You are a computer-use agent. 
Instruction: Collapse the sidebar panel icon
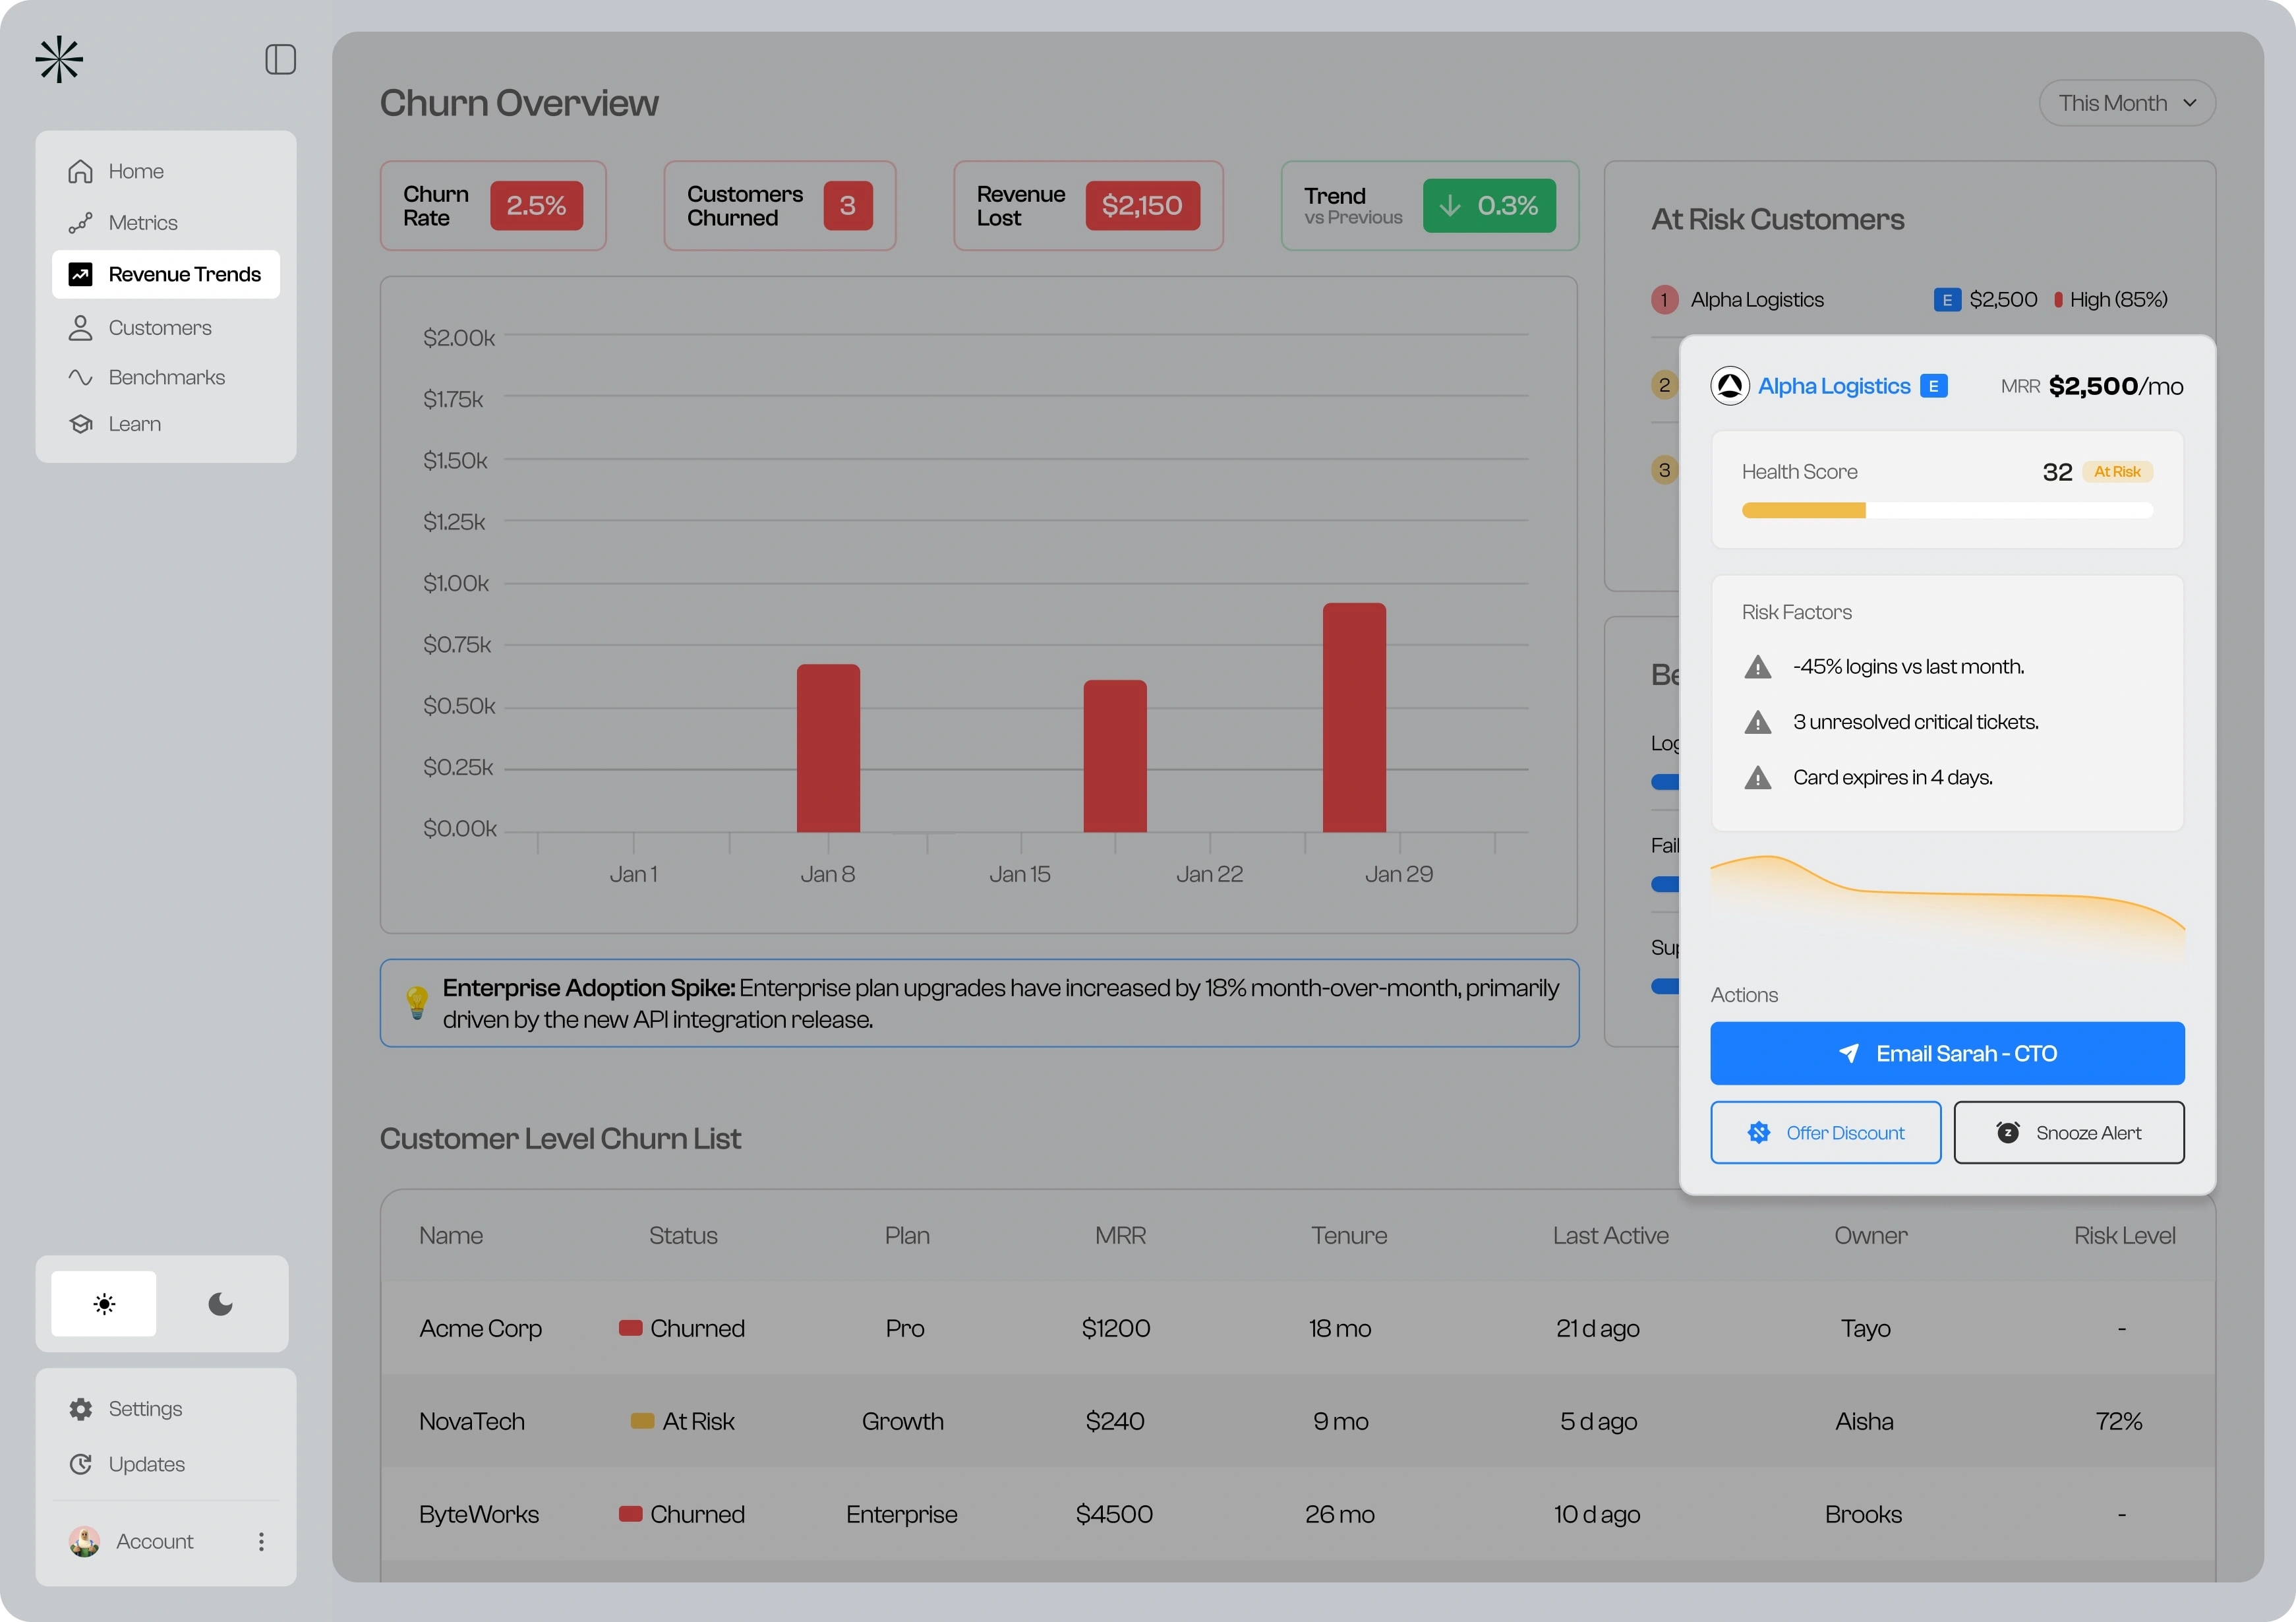pyautogui.click(x=280, y=60)
